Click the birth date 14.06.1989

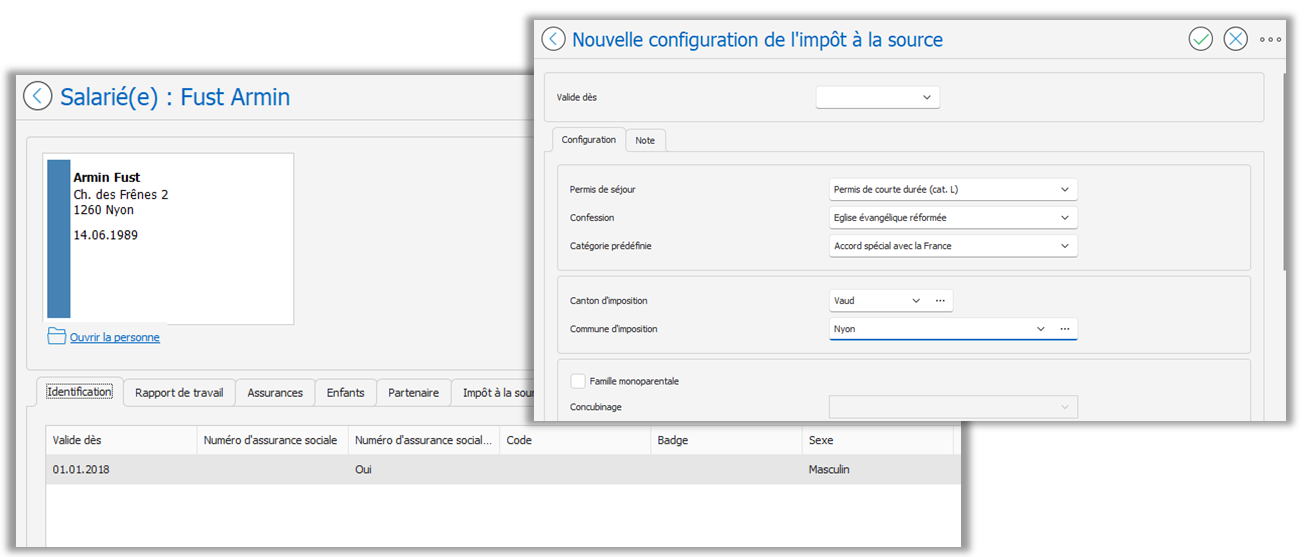[x=106, y=235]
